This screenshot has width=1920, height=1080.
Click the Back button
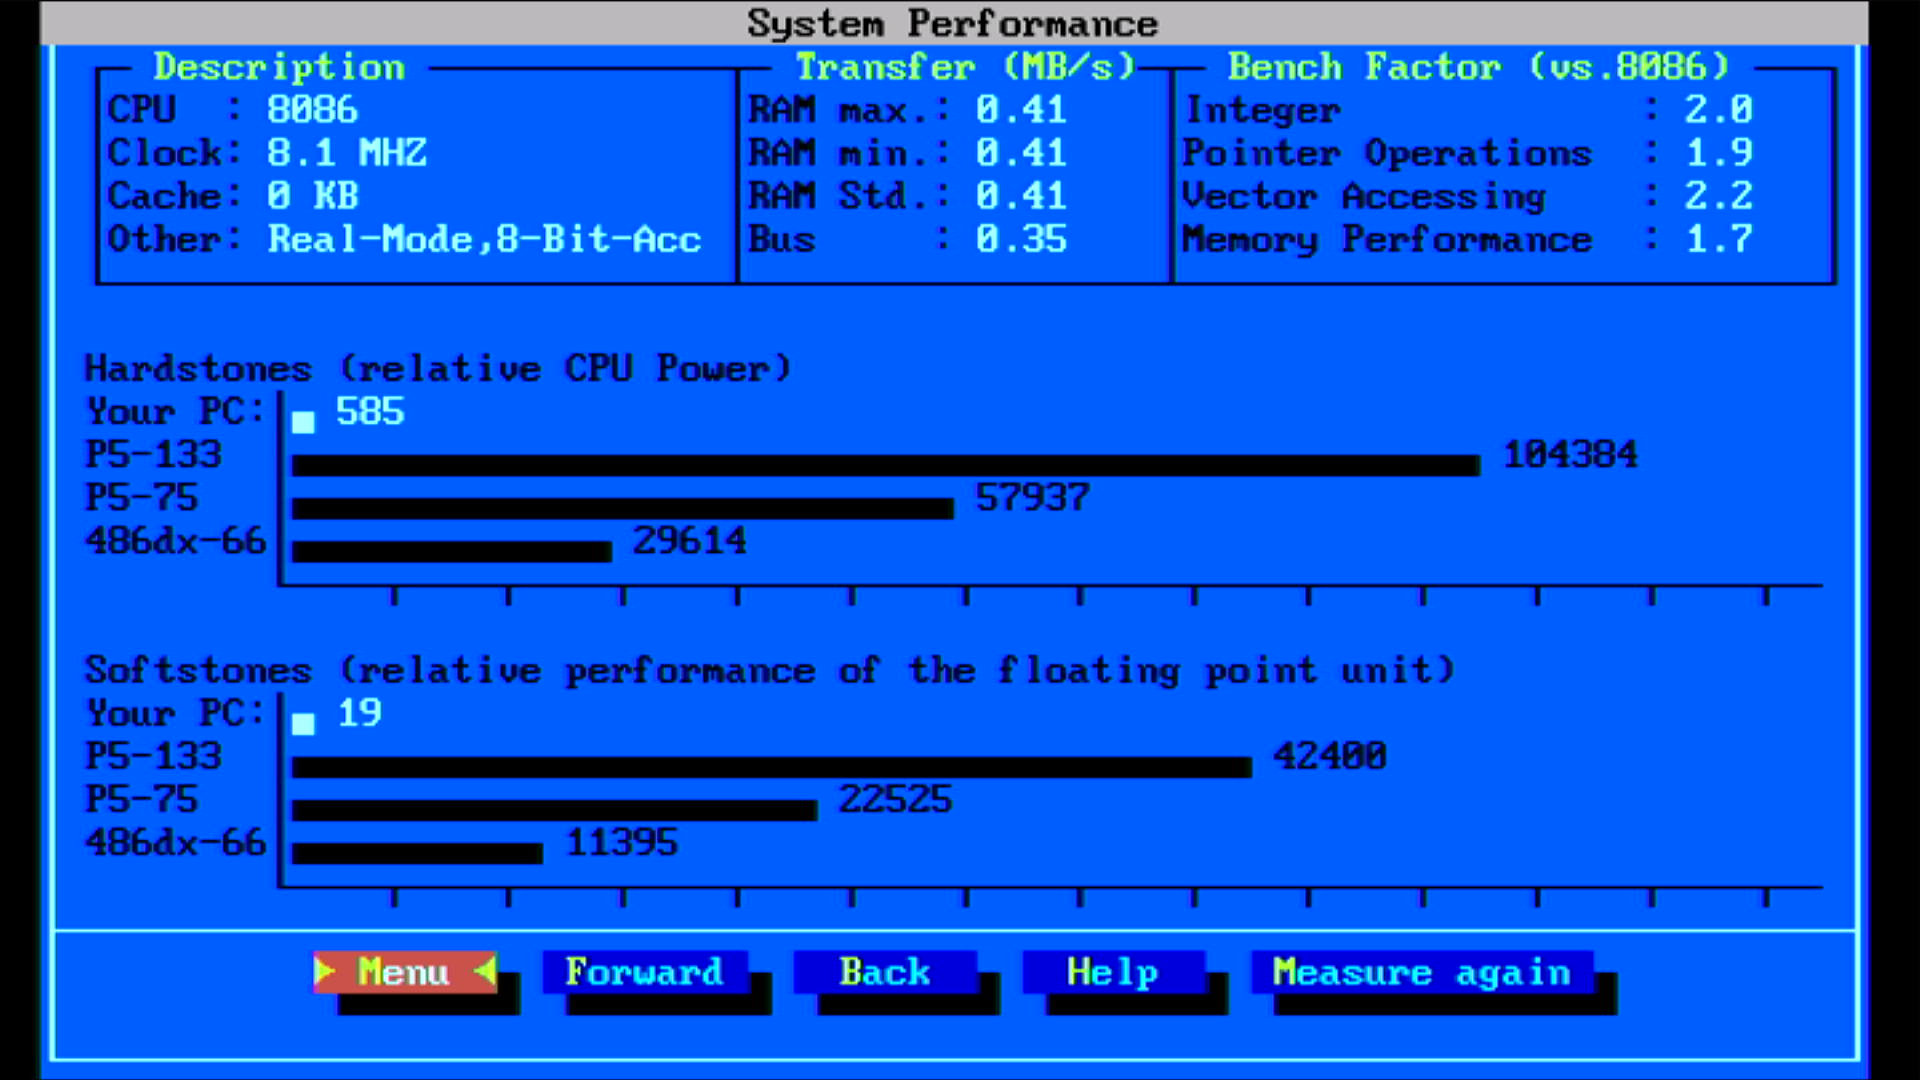point(885,972)
